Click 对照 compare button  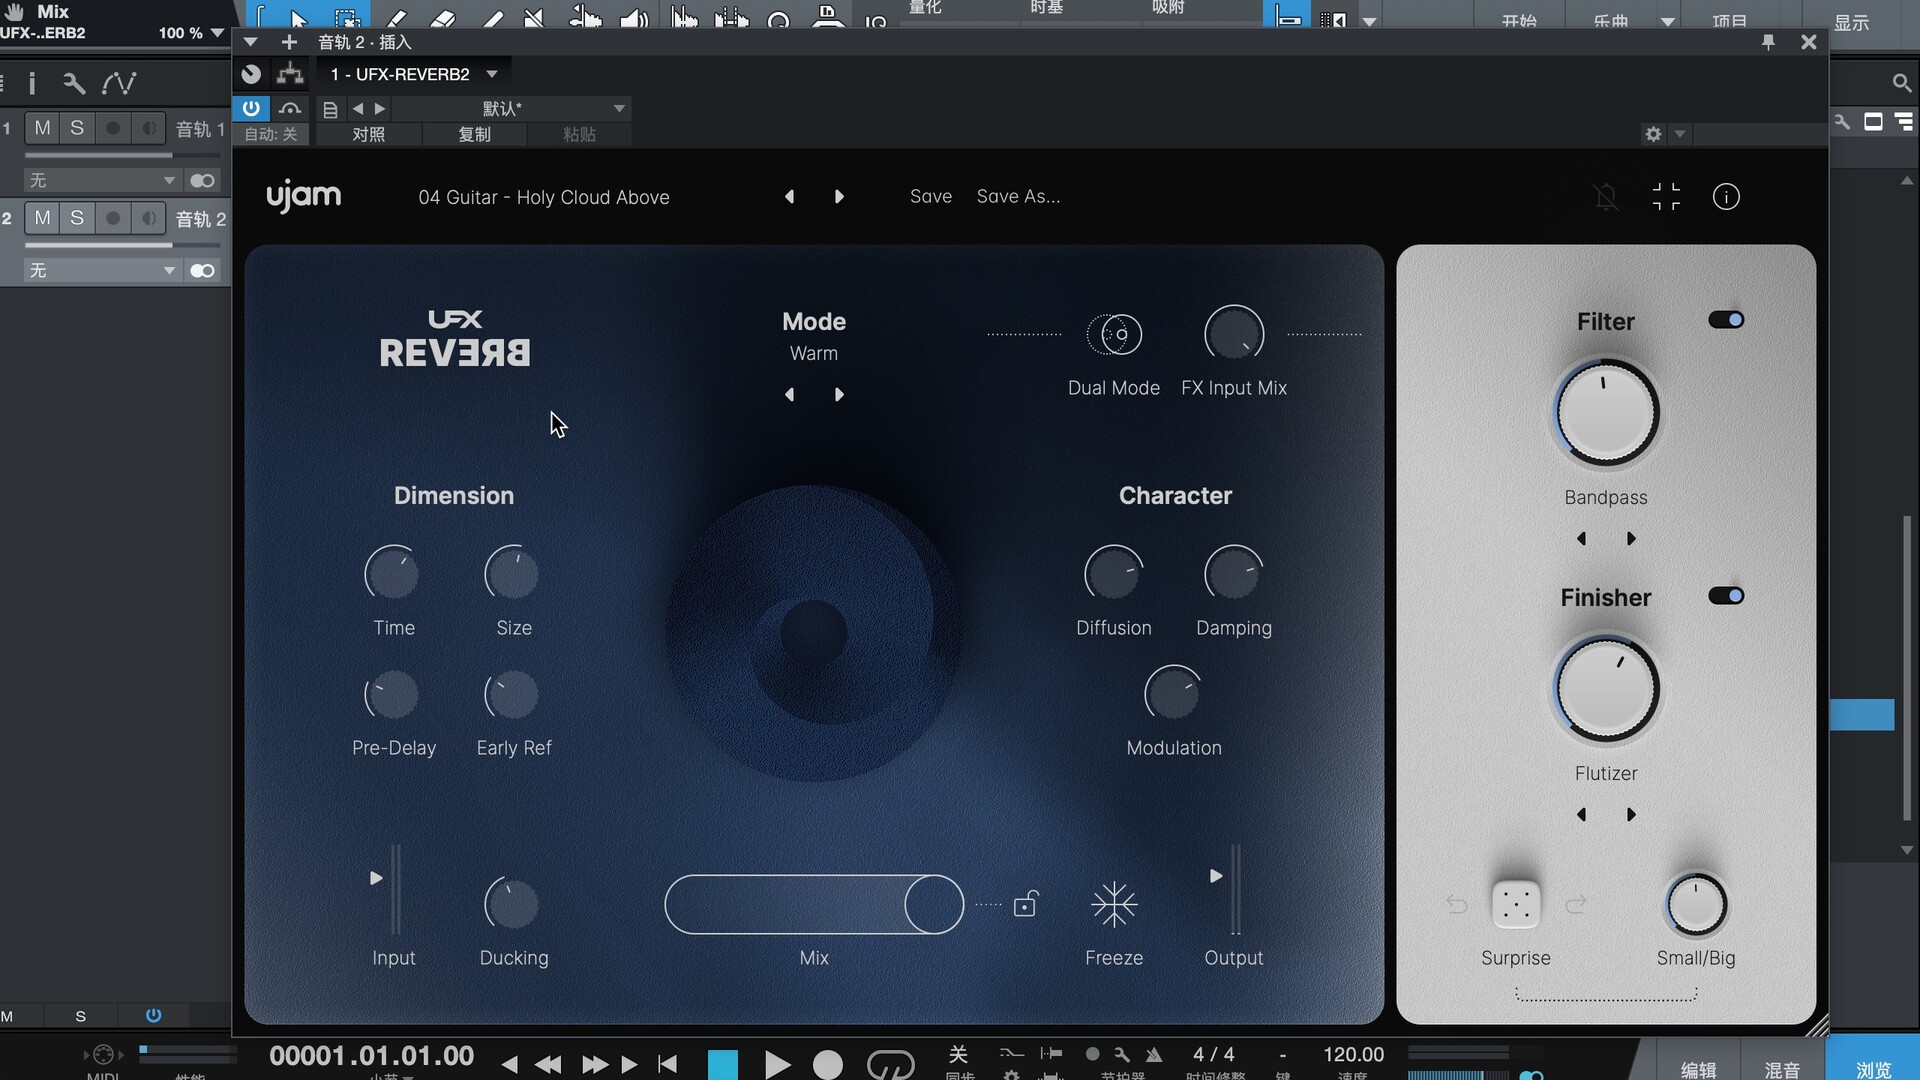click(x=368, y=134)
